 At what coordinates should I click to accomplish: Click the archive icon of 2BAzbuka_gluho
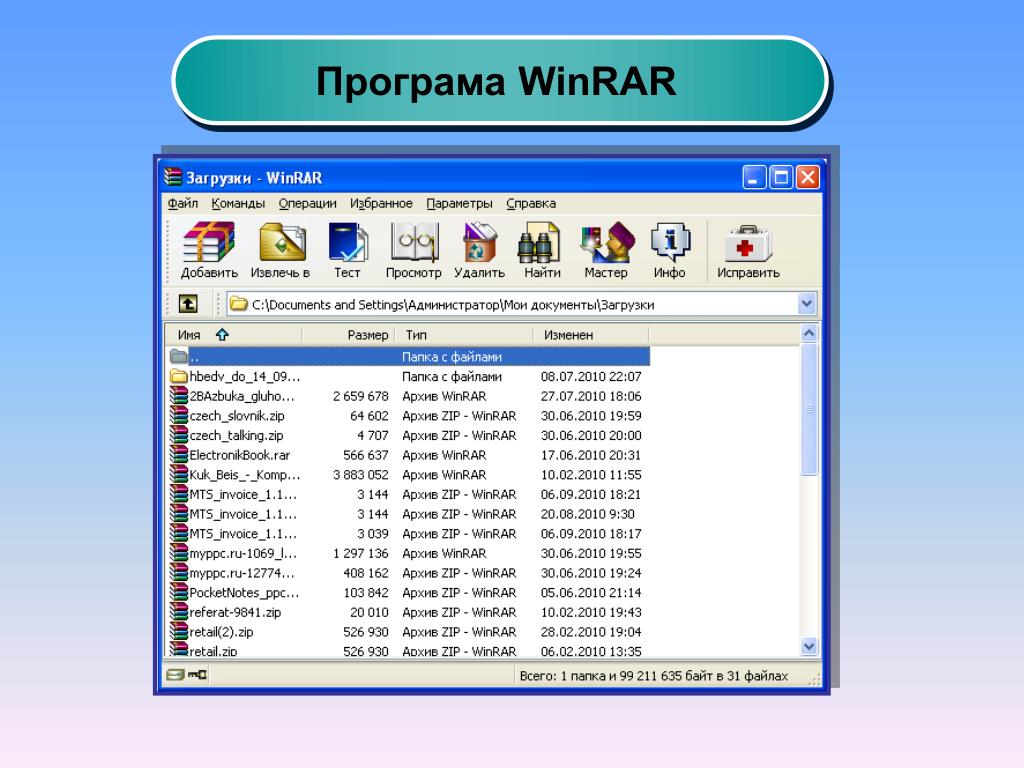(x=178, y=396)
